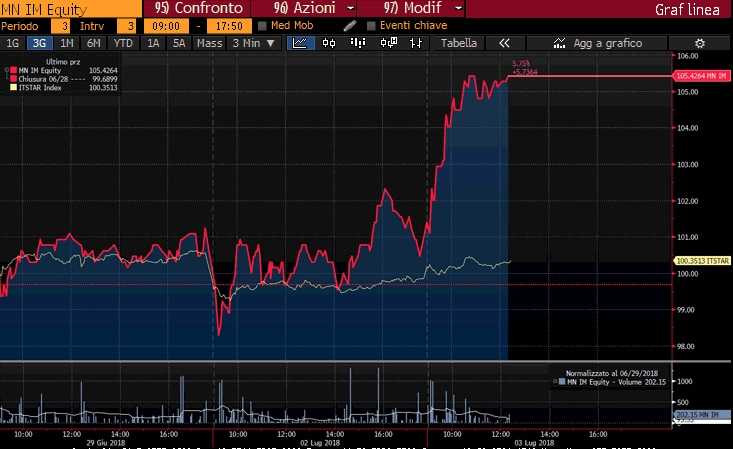This screenshot has height=449, width=733.
Task: Select the 1A period tab
Action: [153, 43]
